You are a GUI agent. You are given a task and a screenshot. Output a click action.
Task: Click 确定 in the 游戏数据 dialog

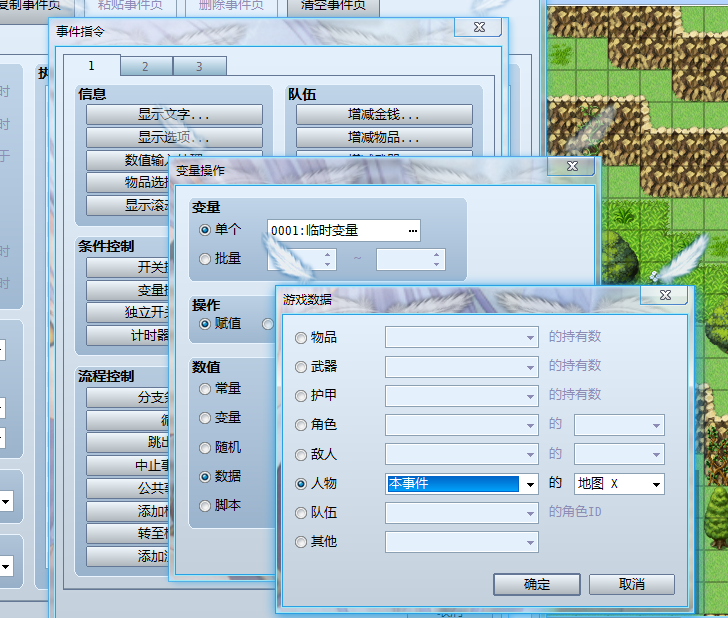coord(537,584)
